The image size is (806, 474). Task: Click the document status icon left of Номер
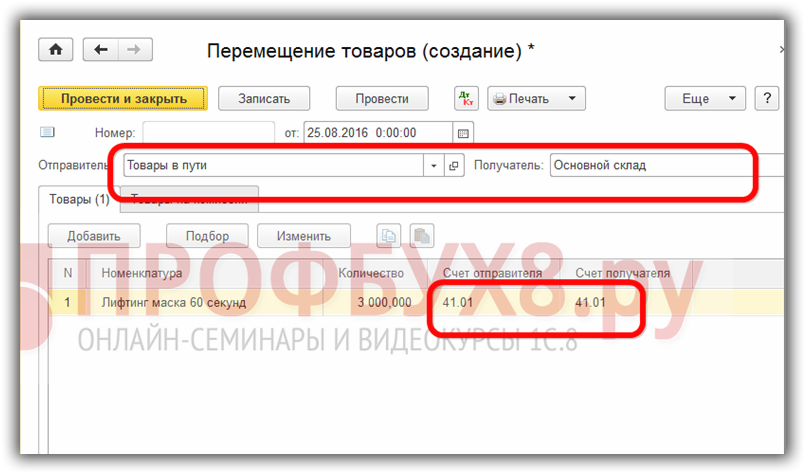pos(47,132)
